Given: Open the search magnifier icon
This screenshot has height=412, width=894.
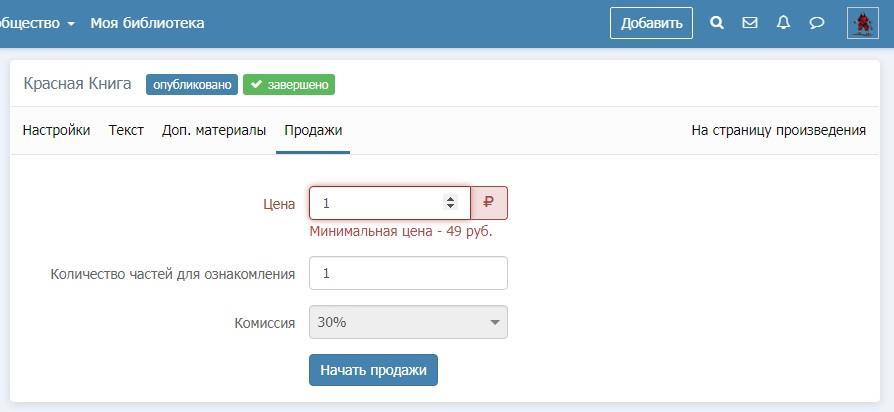Looking at the screenshot, I should 717,23.
